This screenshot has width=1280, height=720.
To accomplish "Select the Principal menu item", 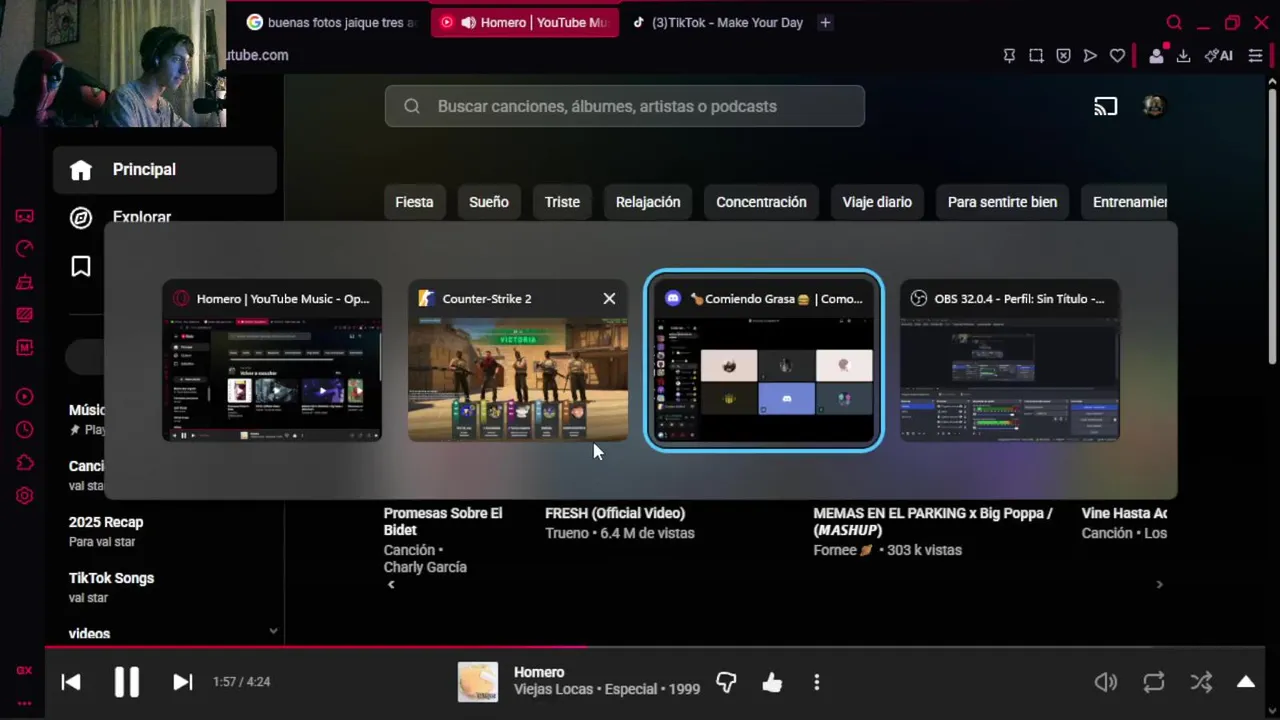I will point(165,170).
